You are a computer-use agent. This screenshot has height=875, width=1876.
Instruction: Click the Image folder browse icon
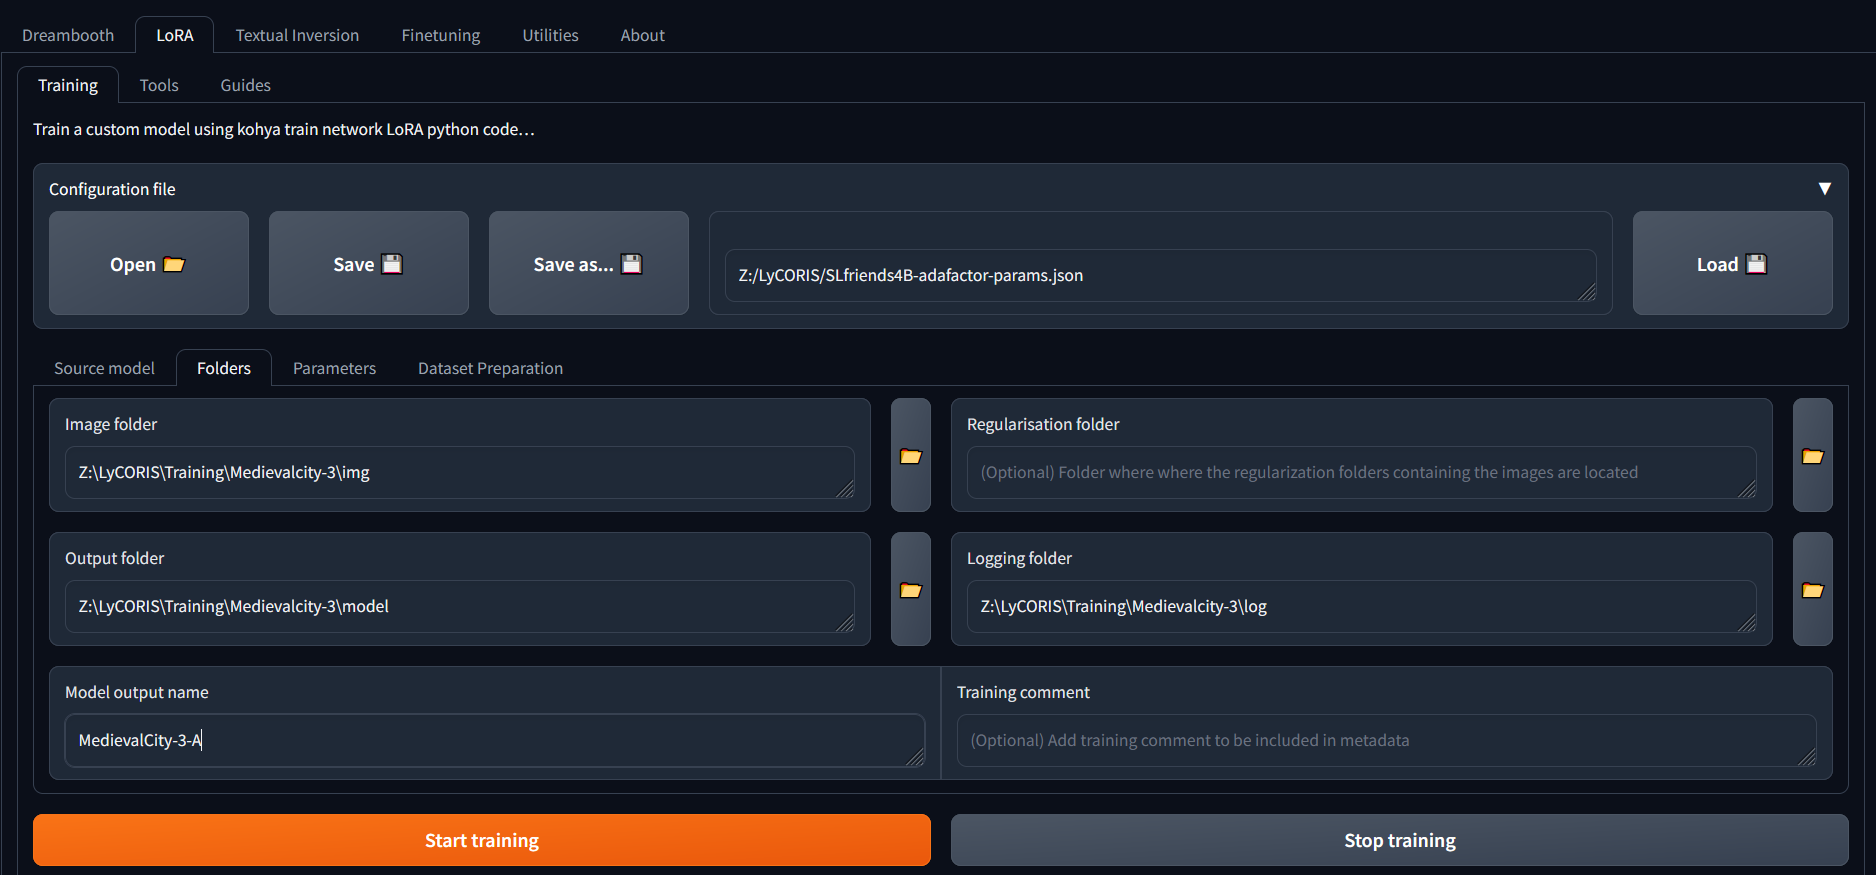910,456
